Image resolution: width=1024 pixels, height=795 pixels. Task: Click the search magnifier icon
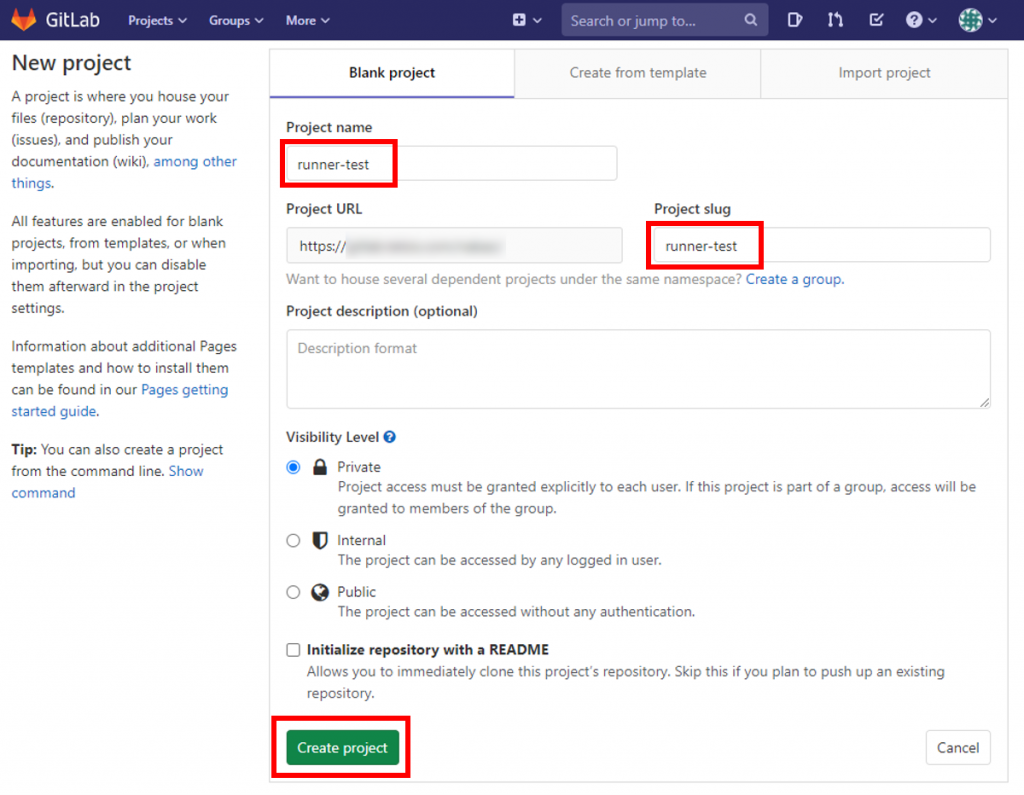click(750, 20)
